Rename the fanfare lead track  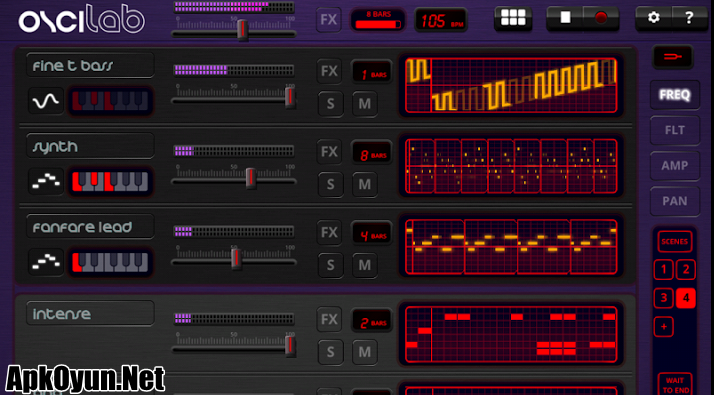[91, 227]
